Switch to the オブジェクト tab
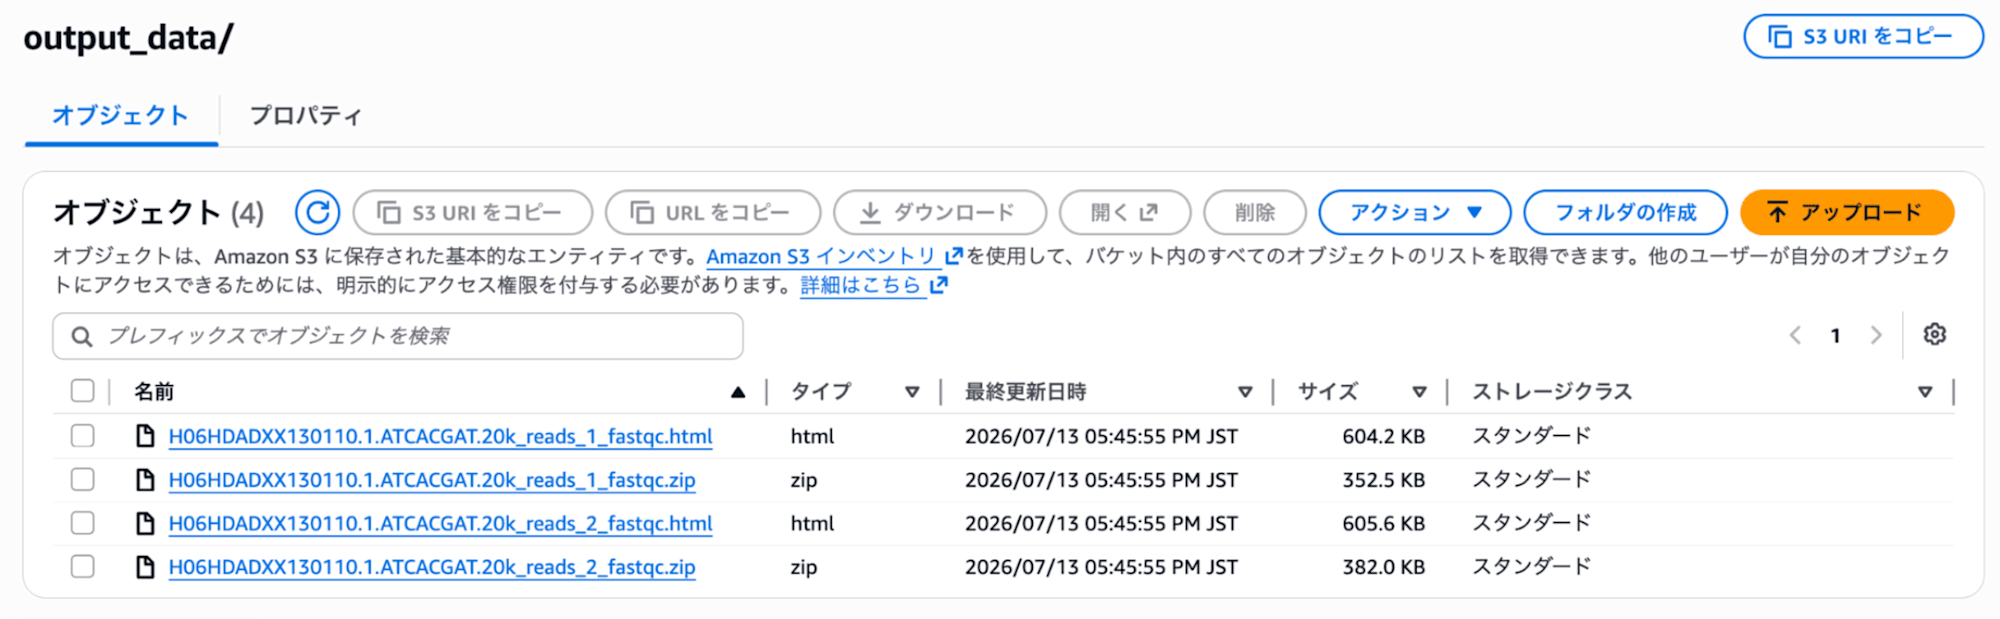The image size is (2000, 619). click(x=121, y=116)
